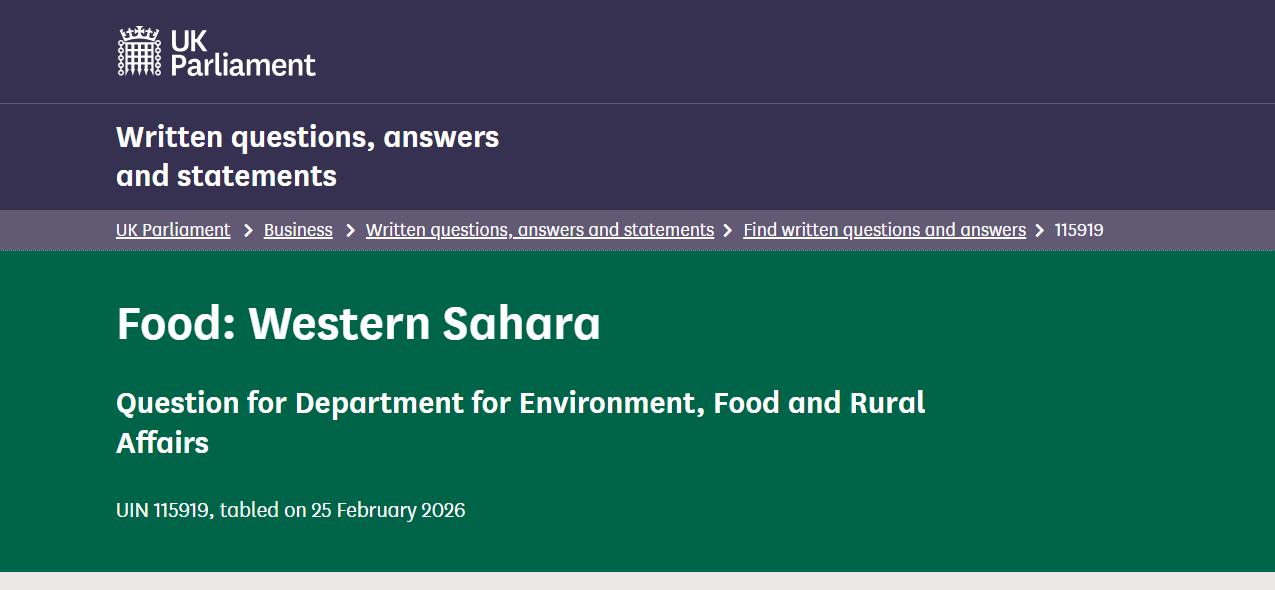Click the word 'Affairs' in the subheading

point(162,443)
